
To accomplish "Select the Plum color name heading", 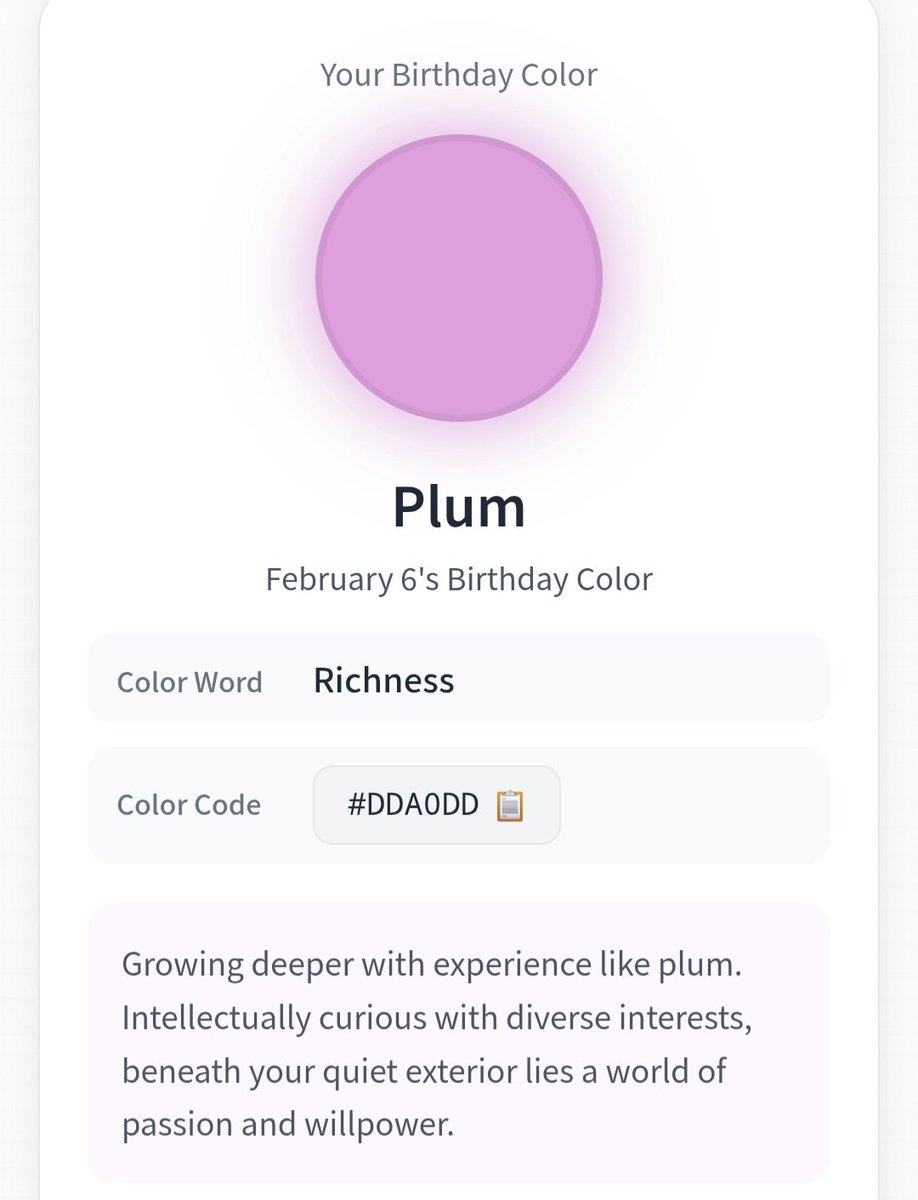I will pyautogui.click(x=459, y=506).
